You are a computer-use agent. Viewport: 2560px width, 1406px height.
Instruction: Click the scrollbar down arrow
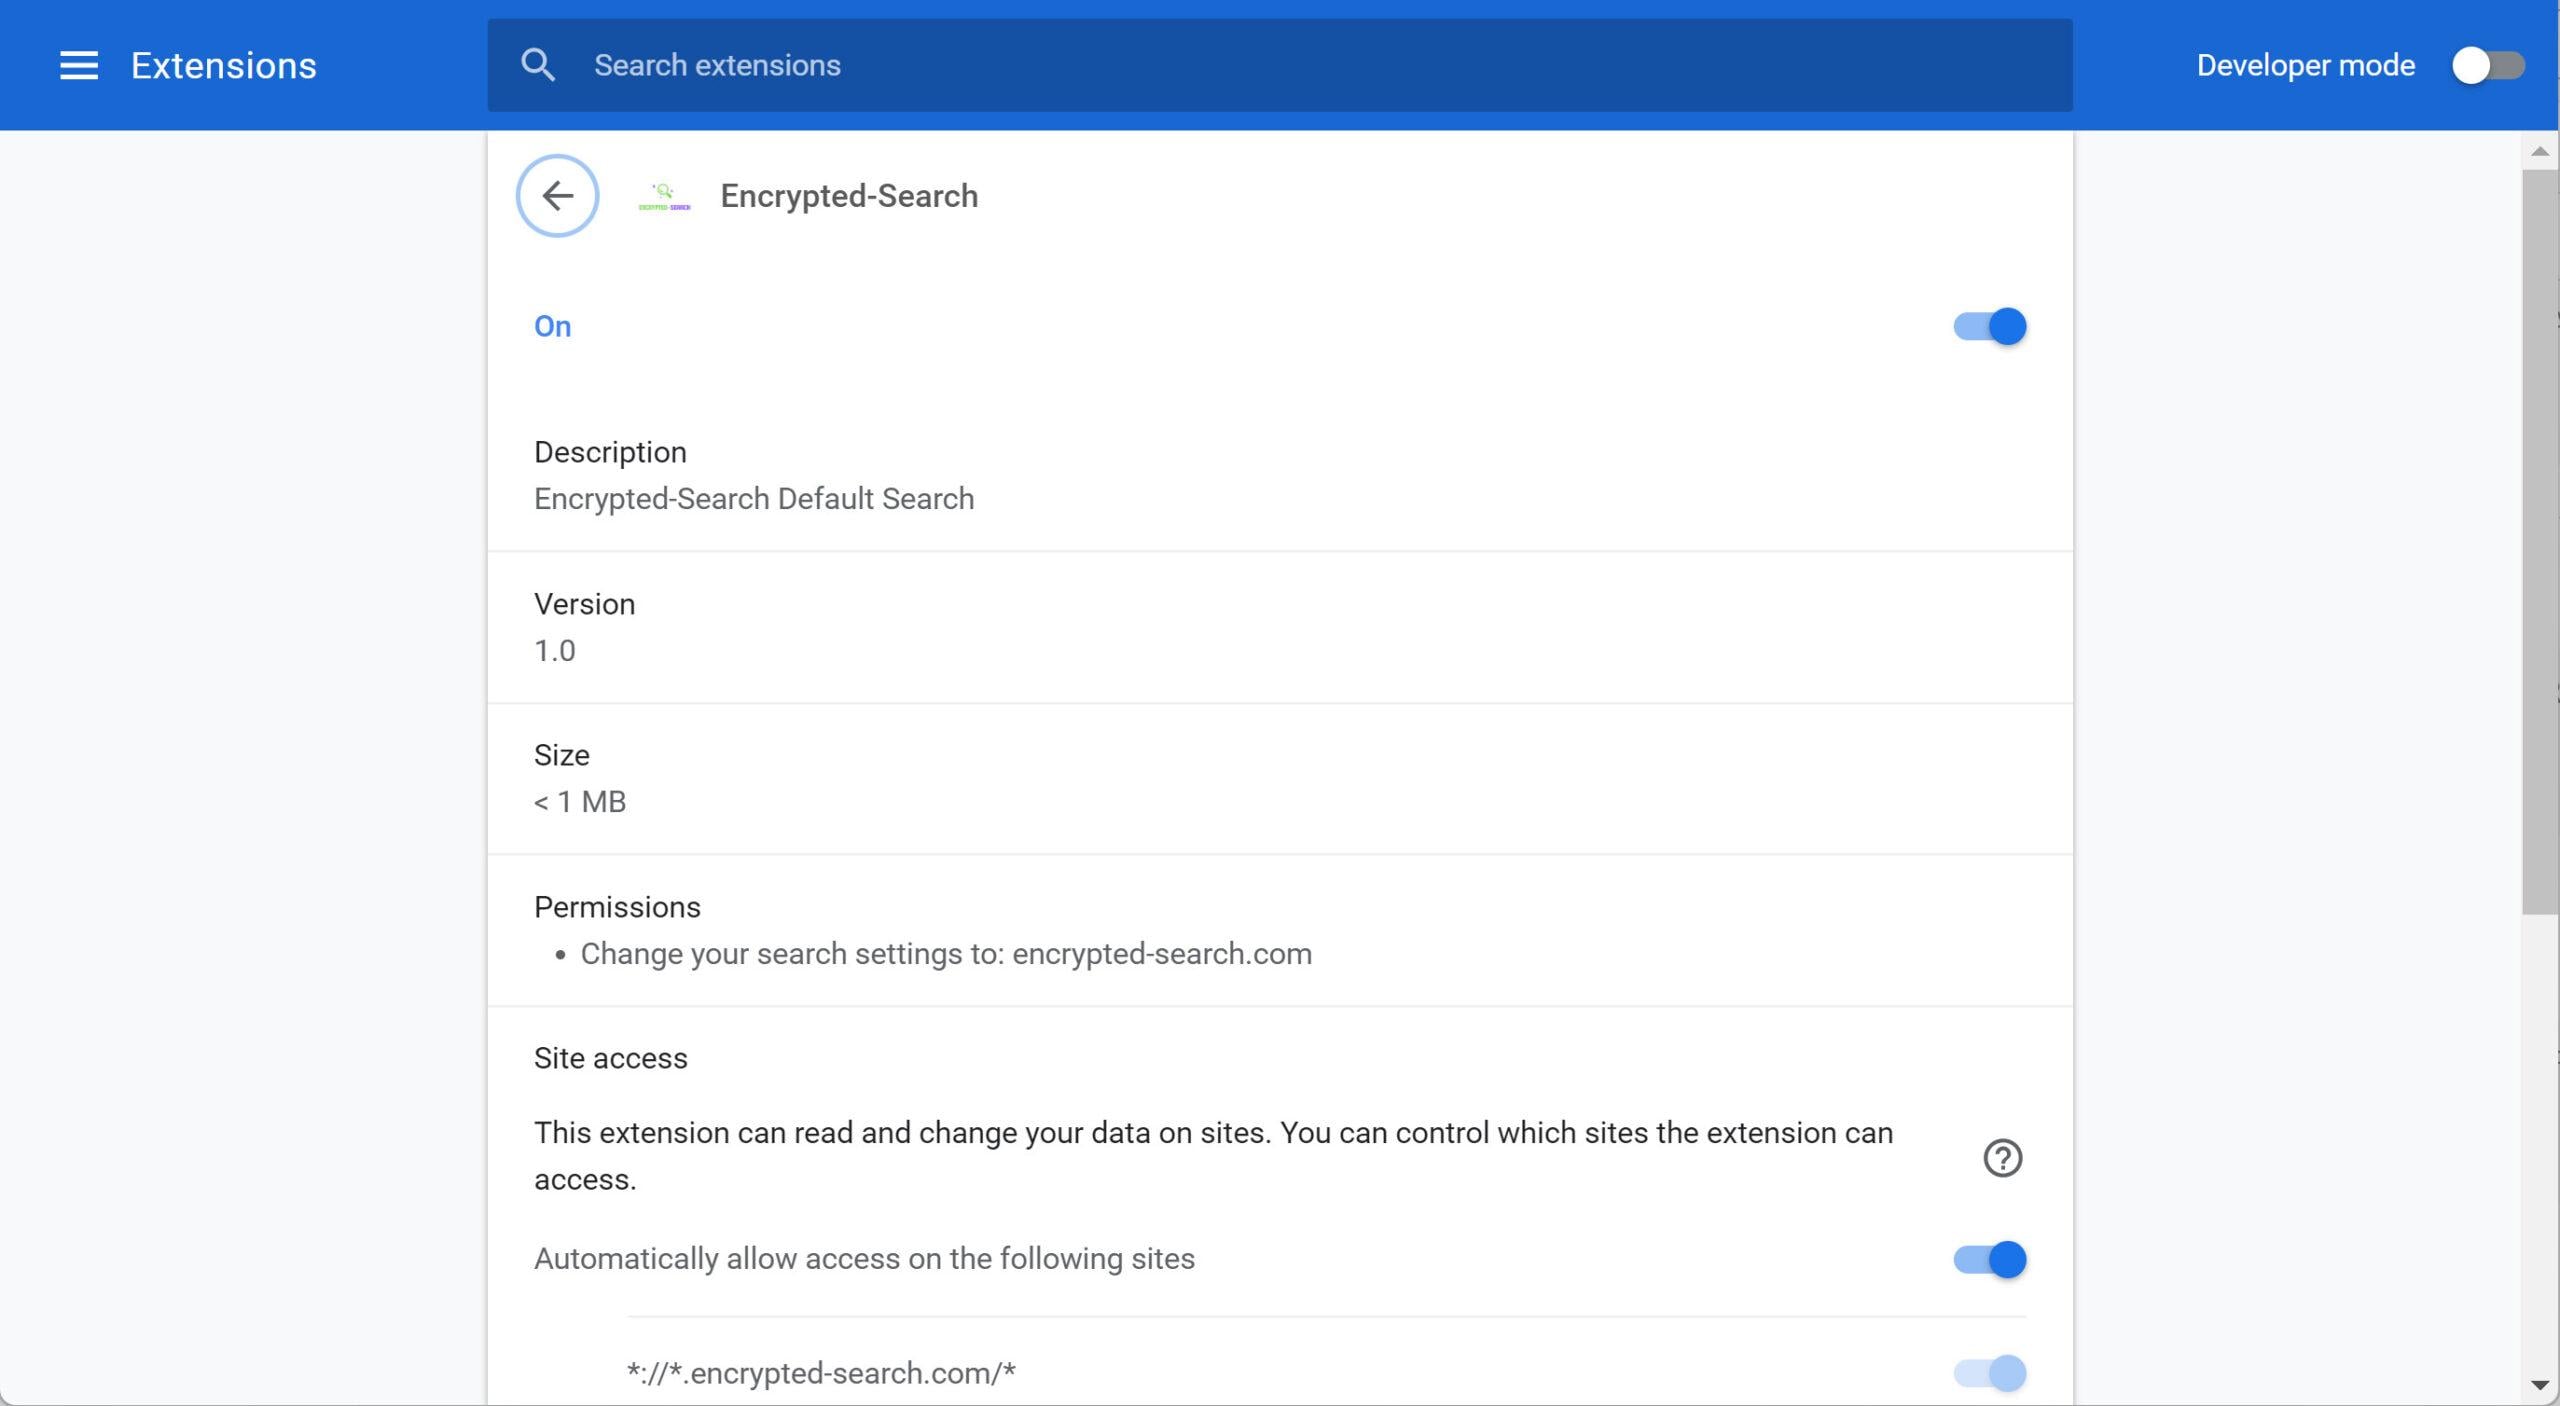tap(2539, 1385)
